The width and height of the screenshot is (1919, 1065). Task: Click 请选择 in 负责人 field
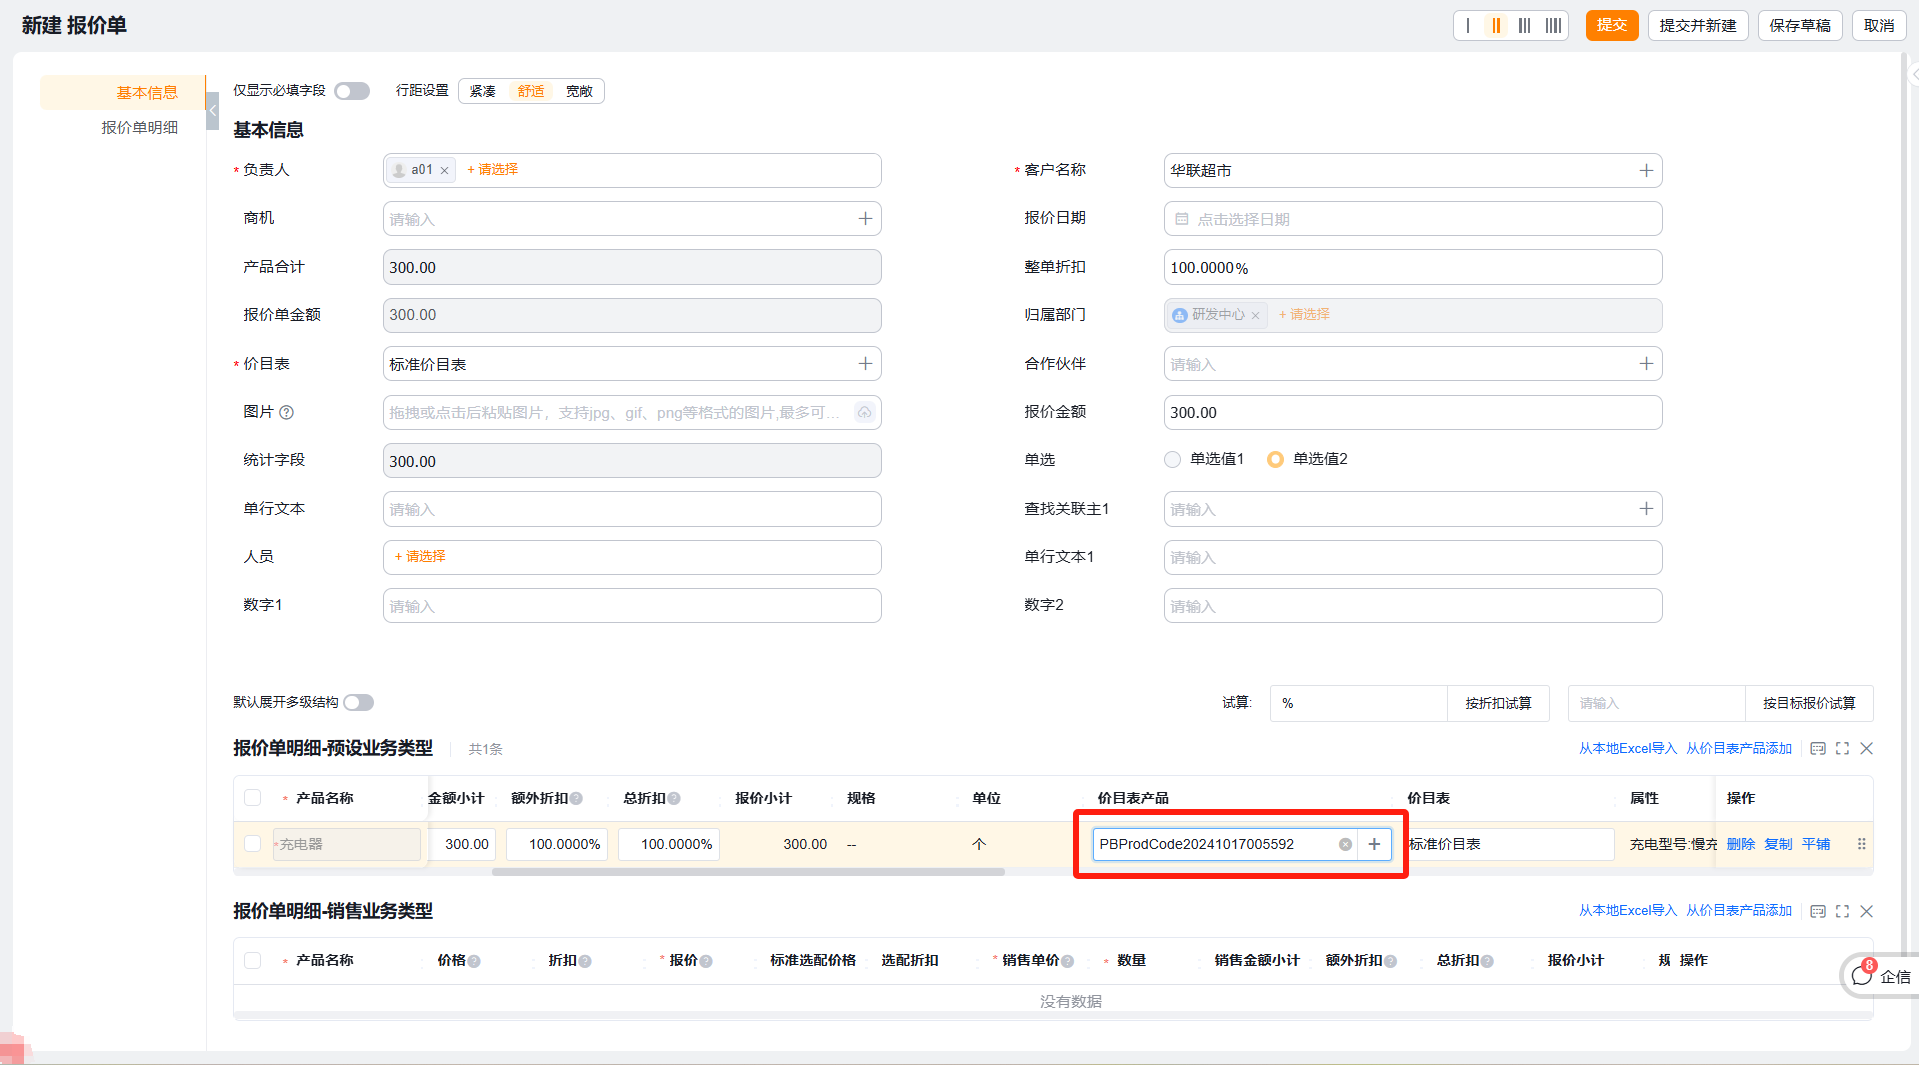click(x=492, y=170)
